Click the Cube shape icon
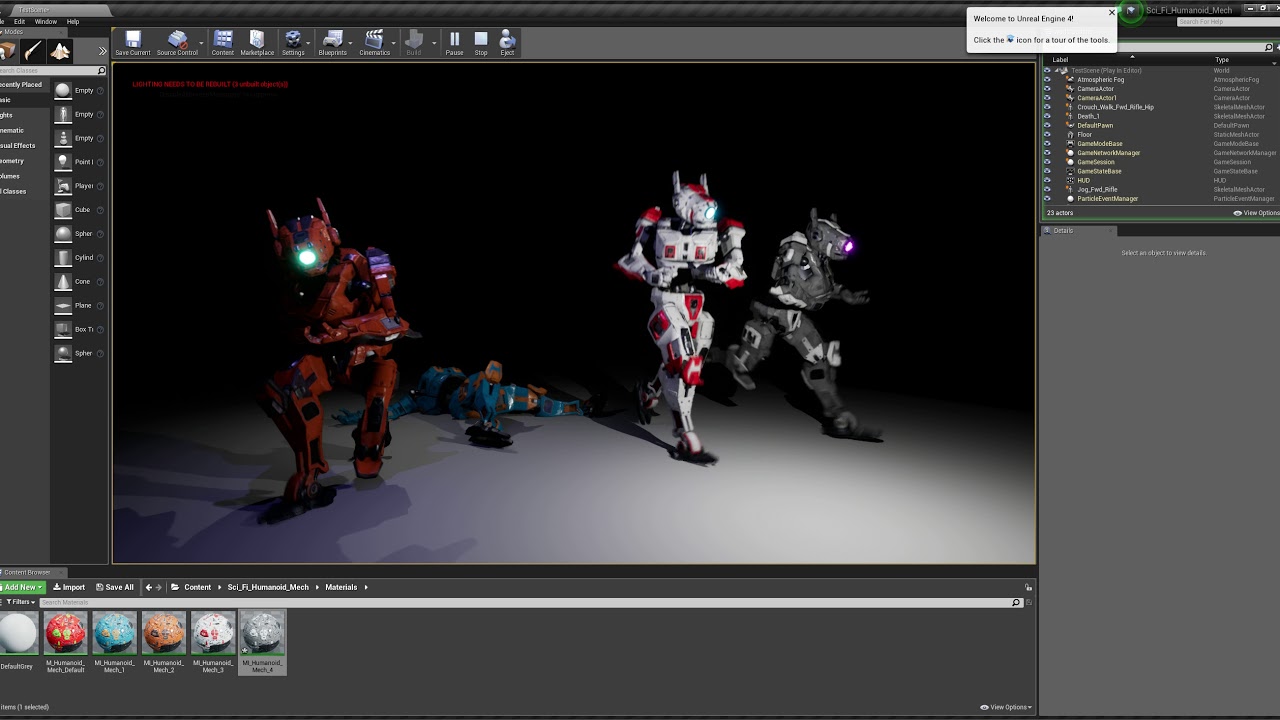Screen dimensions: 1280x720 [63, 210]
